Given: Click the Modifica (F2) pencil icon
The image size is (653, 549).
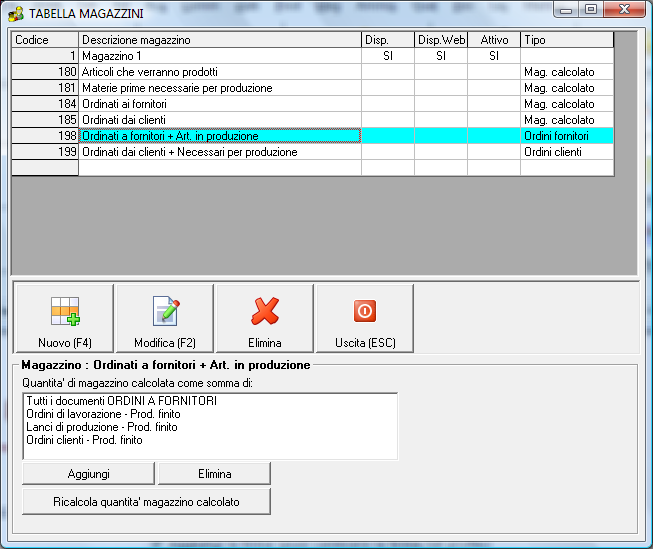Looking at the screenshot, I should (166, 311).
